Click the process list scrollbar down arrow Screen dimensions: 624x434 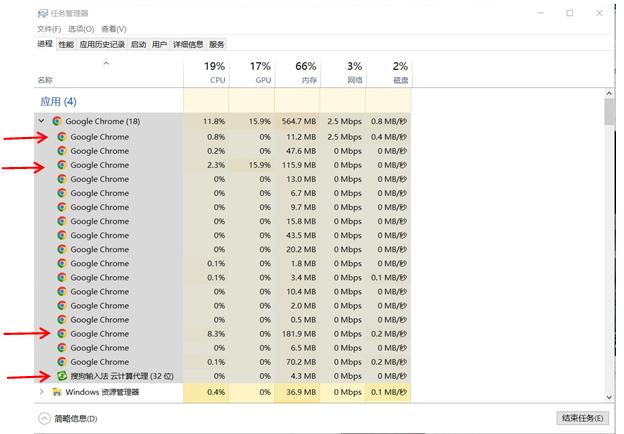point(609,397)
